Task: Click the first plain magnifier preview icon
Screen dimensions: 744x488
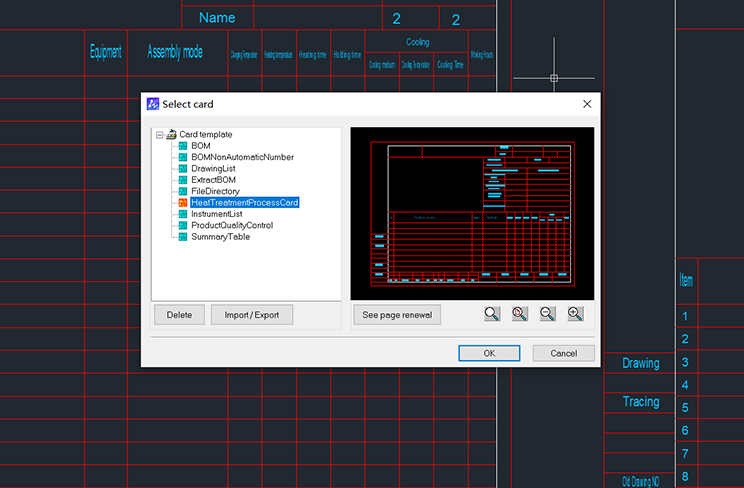Action: tap(491, 314)
